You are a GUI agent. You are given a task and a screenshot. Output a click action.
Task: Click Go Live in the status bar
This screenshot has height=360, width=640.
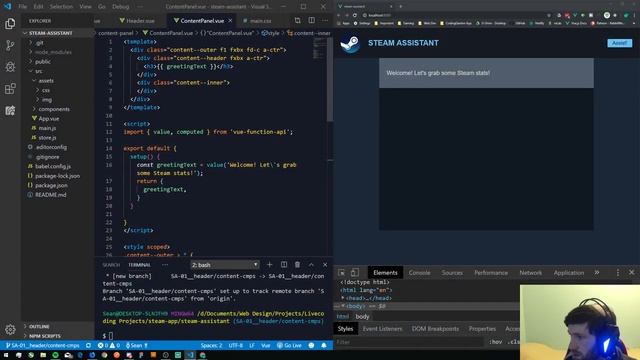pyautogui.click(x=289, y=345)
